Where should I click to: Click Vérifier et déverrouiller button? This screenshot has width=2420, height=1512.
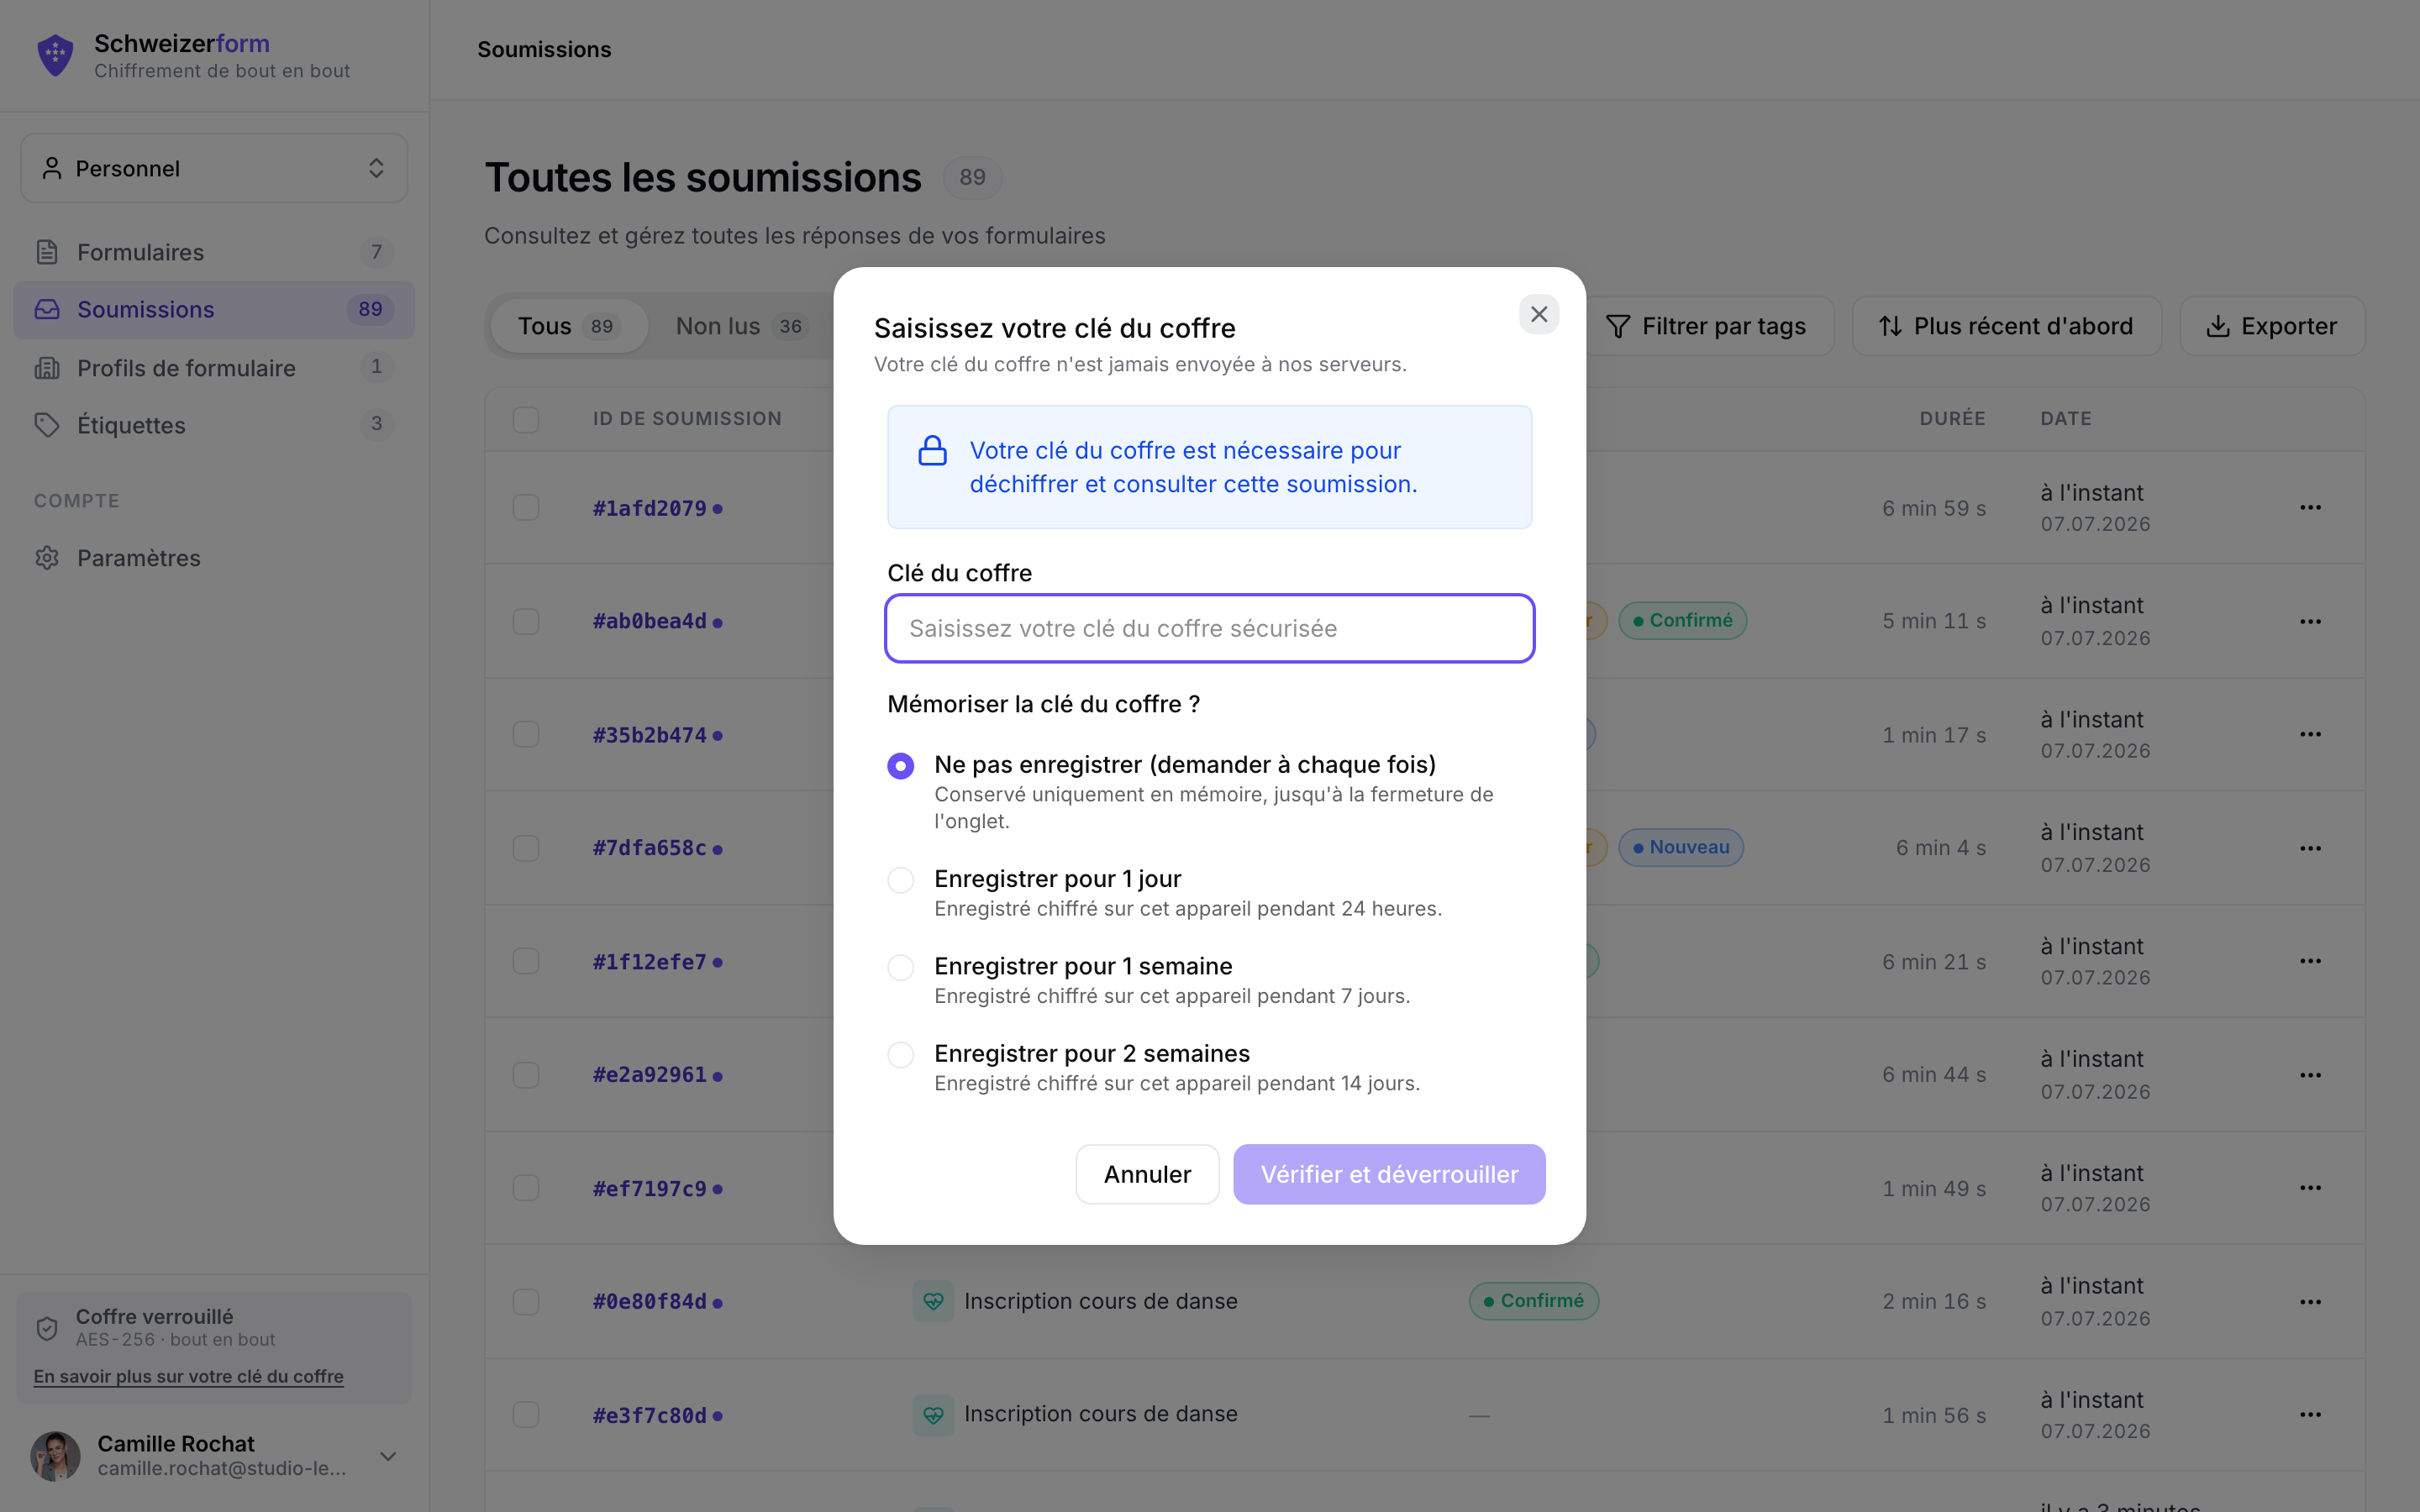[1389, 1174]
